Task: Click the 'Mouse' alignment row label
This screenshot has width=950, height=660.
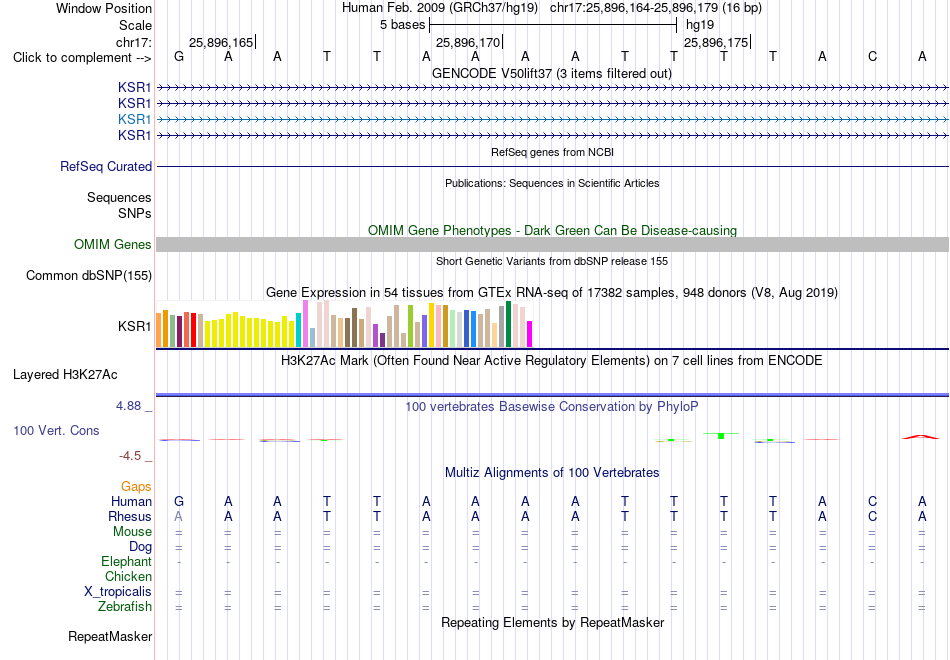Action: click(x=132, y=532)
